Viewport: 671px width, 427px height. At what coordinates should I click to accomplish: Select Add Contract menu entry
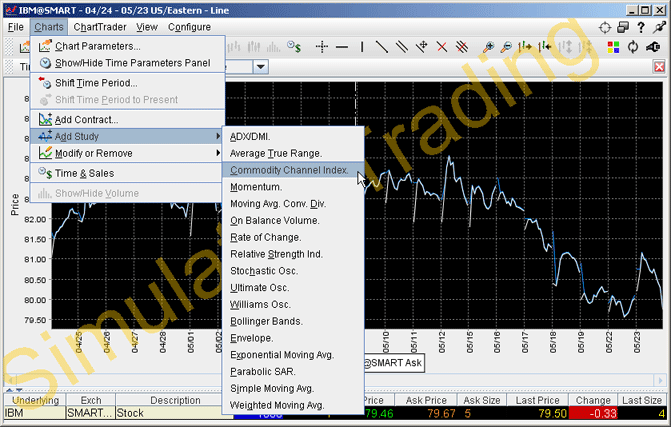click(x=128, y=120)
